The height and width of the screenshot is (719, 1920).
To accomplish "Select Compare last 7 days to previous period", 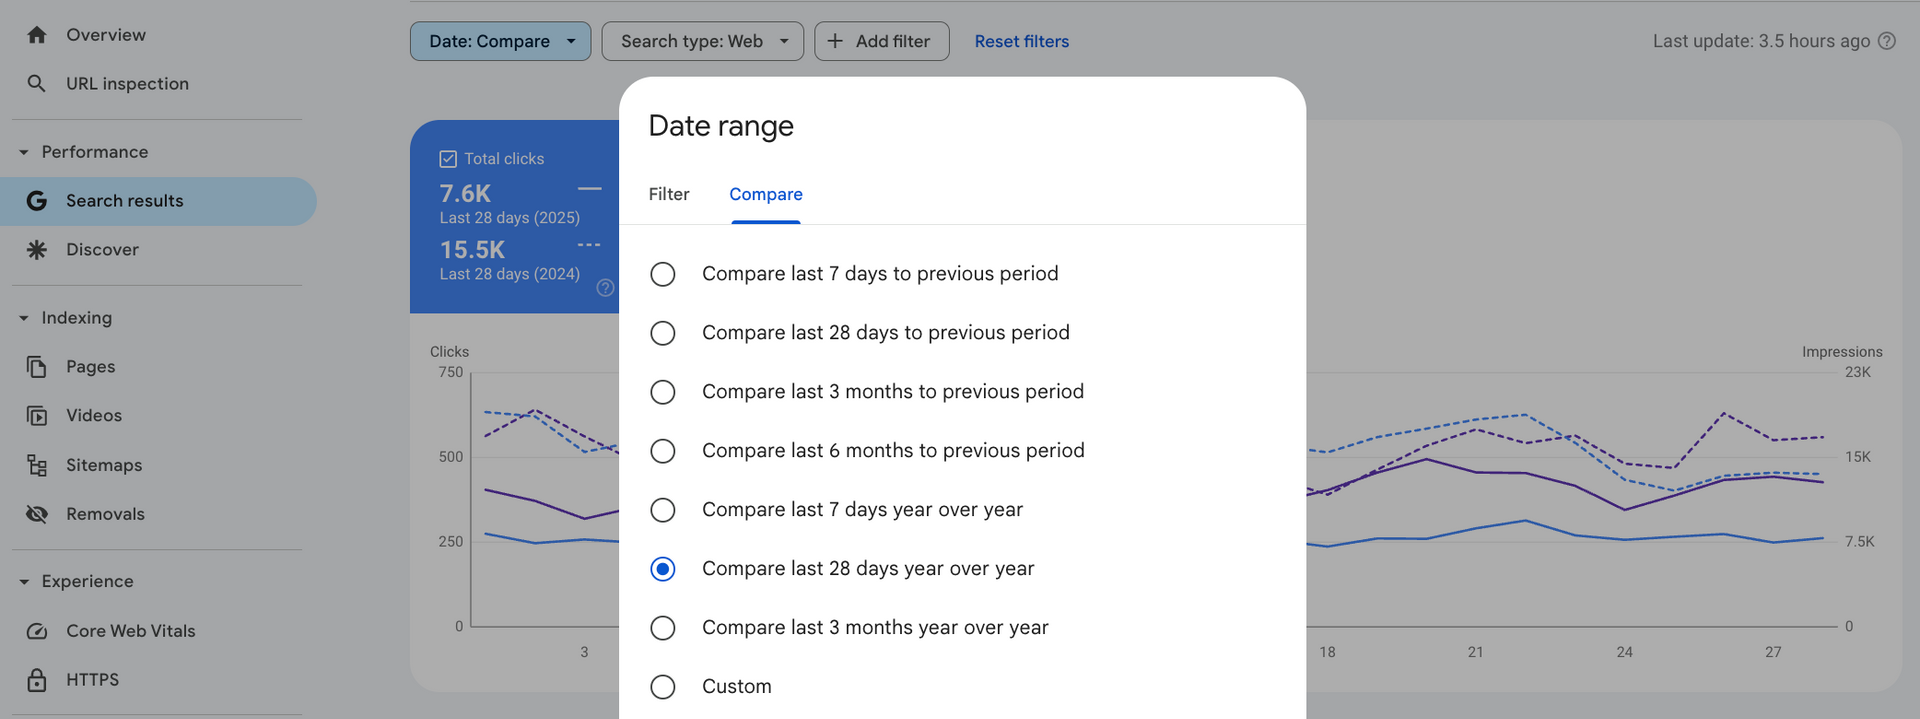I will (663, 274).
